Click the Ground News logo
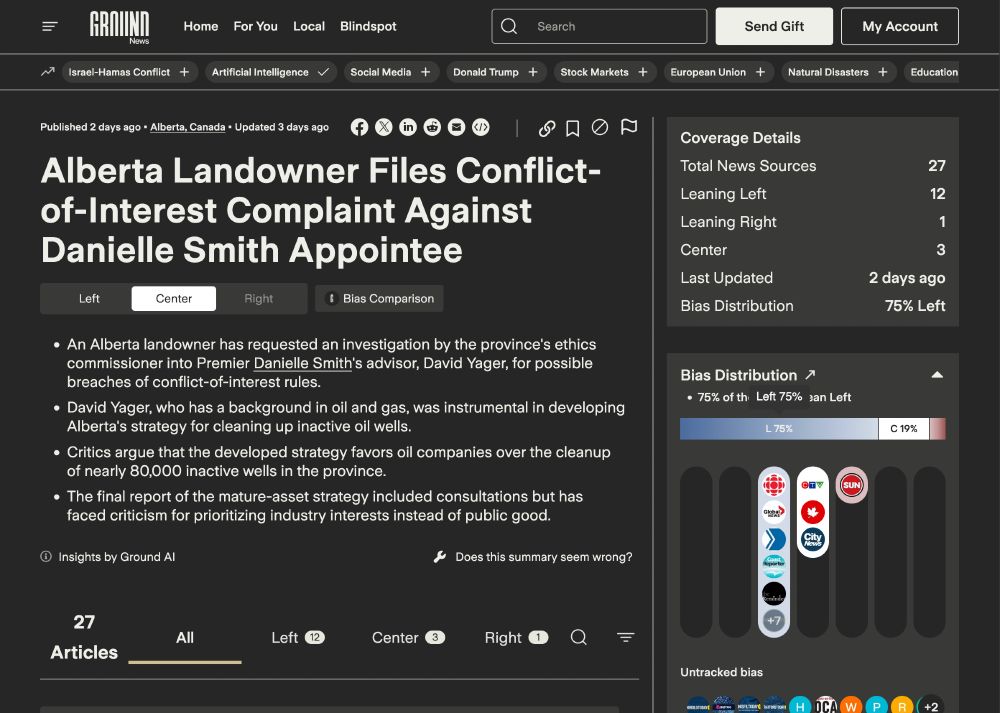This screenshot has height=713, width=1000. (119, 27)
